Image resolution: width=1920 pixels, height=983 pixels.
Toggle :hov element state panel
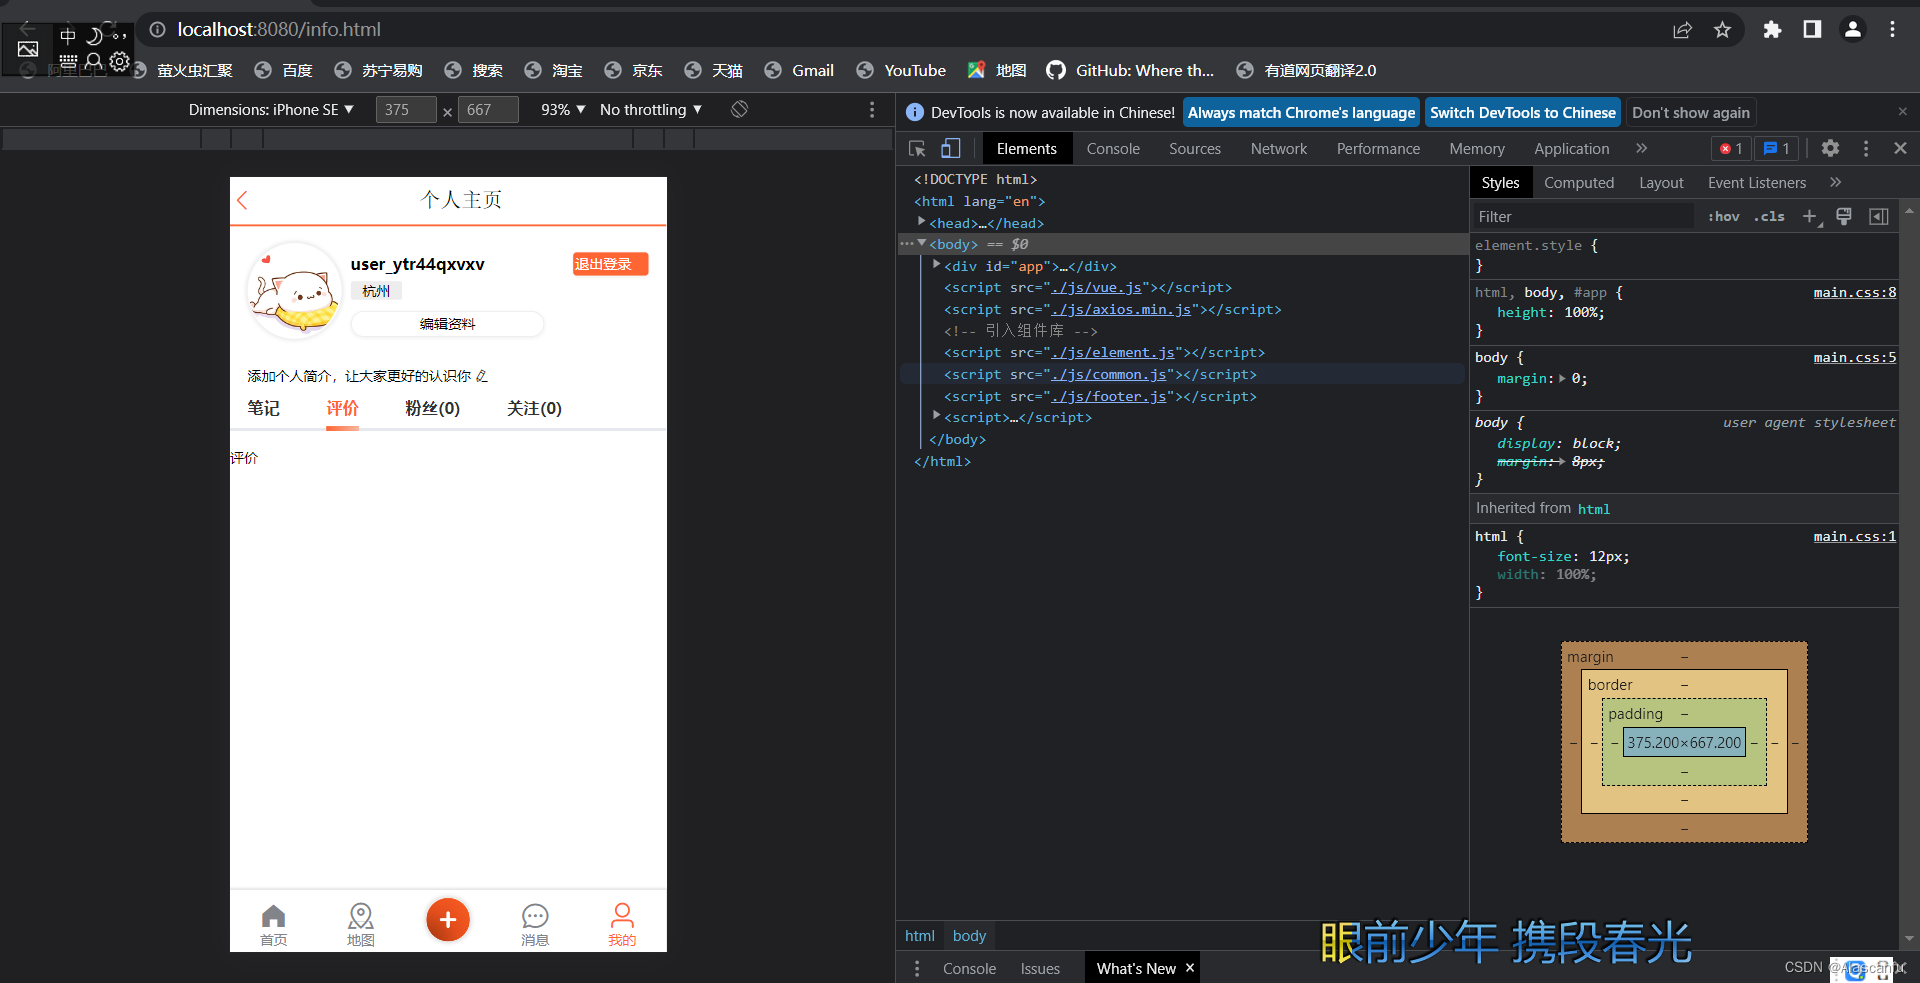tap(1724, 216)
